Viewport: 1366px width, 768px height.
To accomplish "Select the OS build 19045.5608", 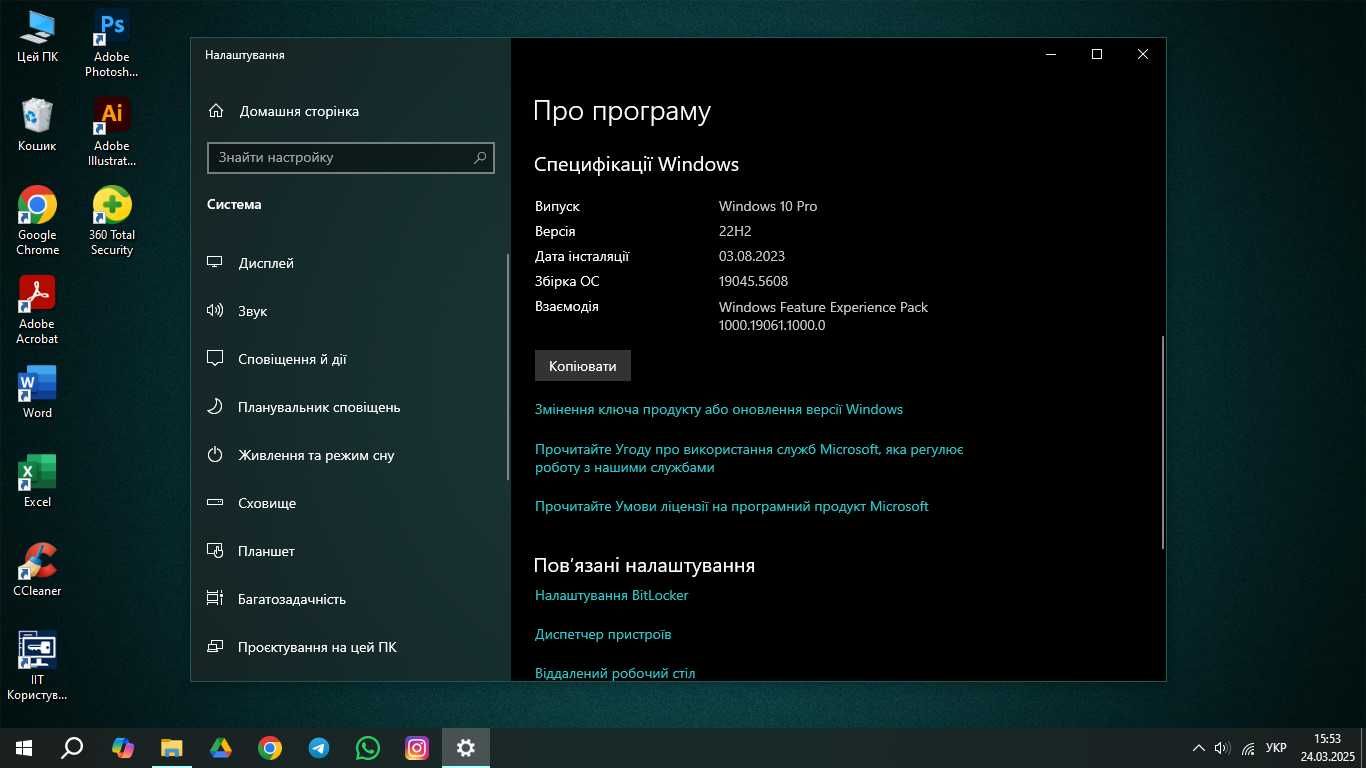I will tap(753, 281).
